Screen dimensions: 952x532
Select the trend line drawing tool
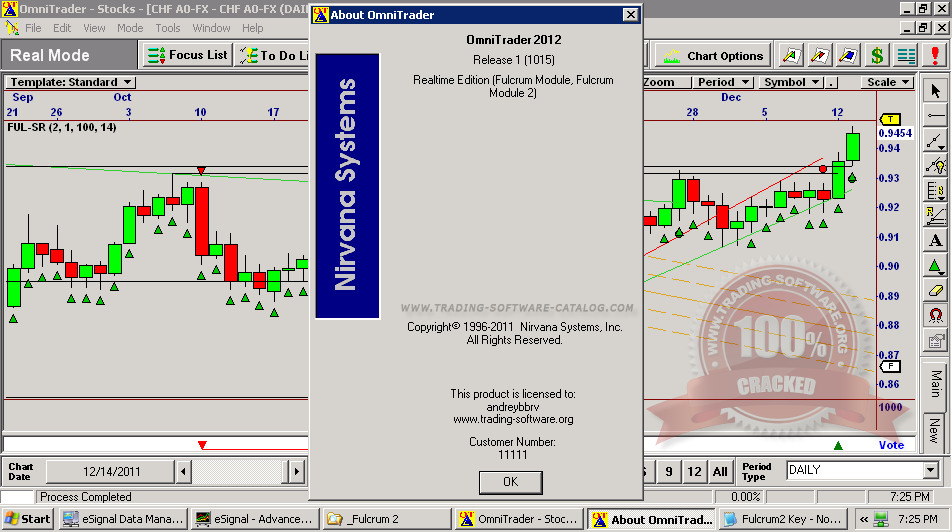point(935,141)
